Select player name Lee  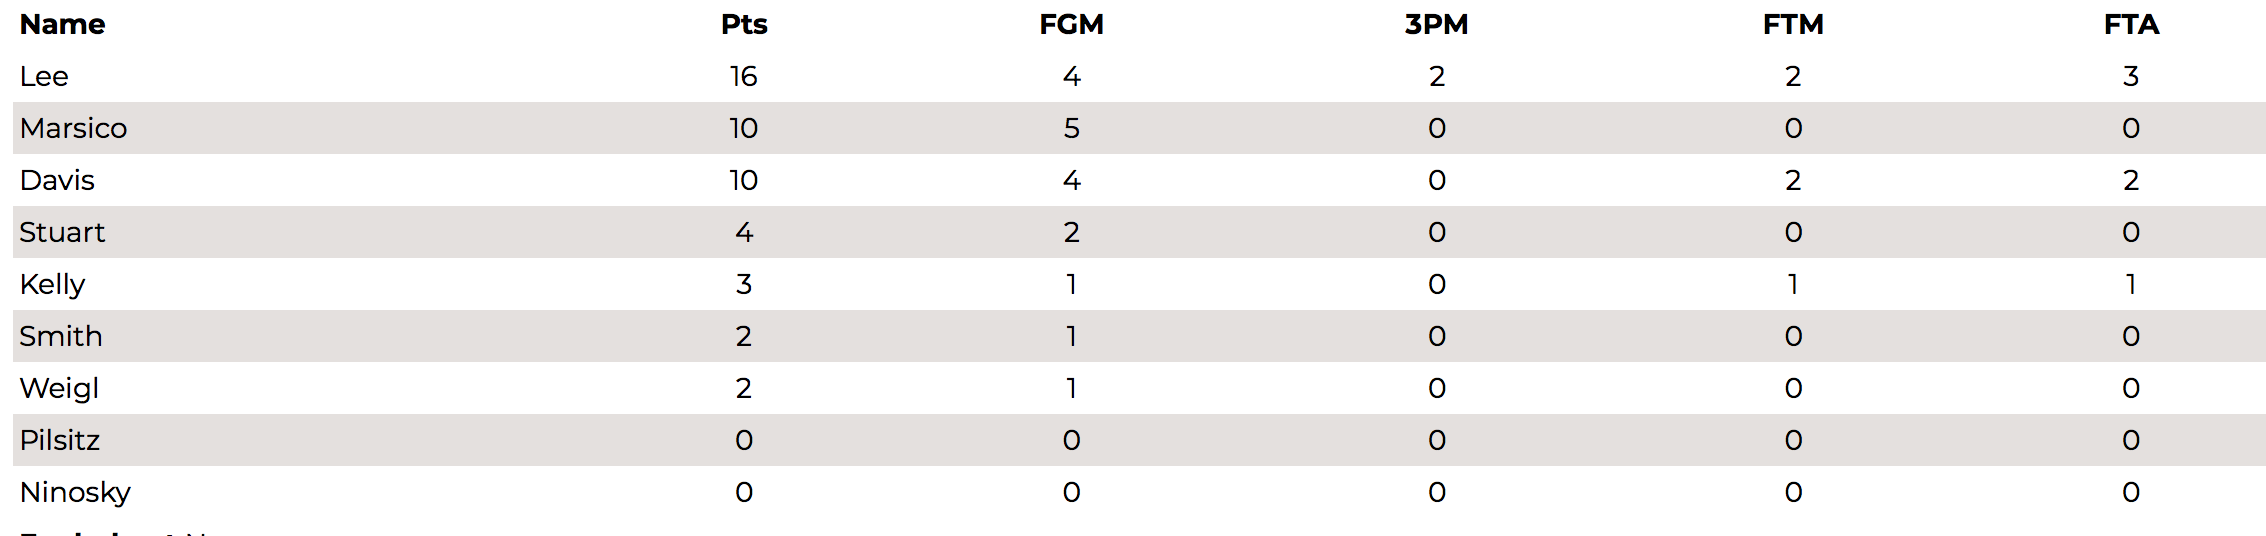tap(44, 76)
